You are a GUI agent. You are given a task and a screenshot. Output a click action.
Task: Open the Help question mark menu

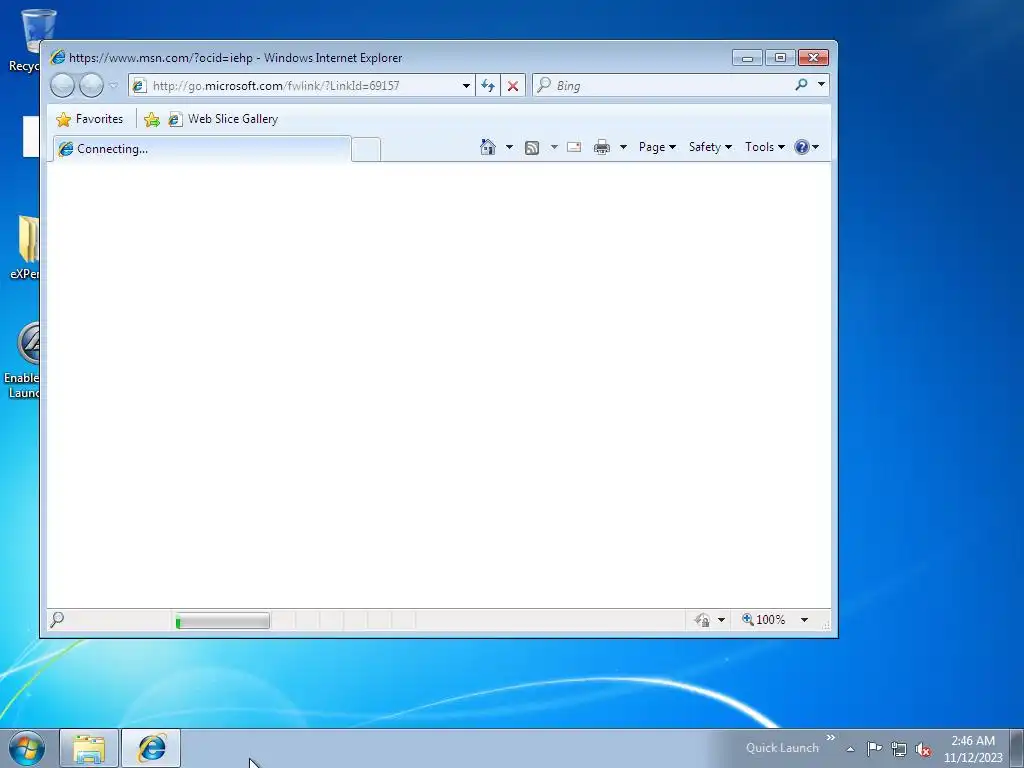pyautogui.click(x=807, y=147)
